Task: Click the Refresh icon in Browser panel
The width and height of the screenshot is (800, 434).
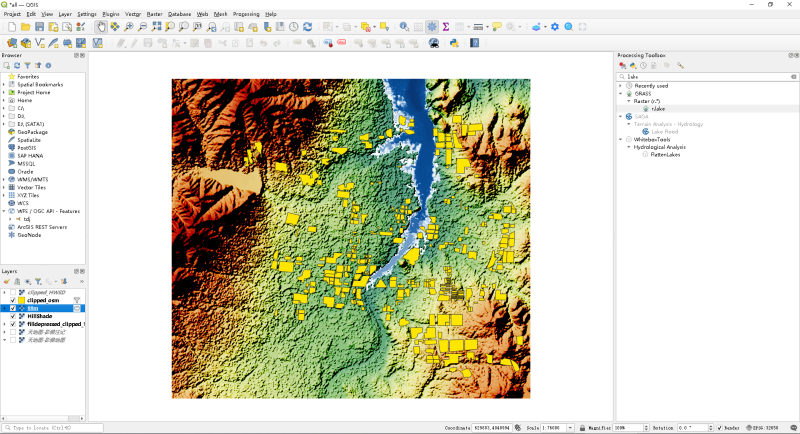Action: click(17, 65)
